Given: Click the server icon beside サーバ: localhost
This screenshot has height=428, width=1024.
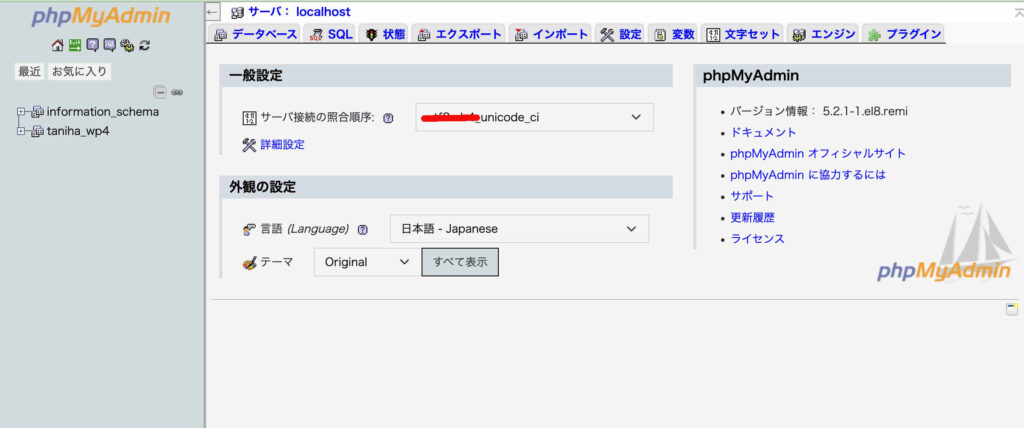Looking at the screenshot, I should click(x=238, y=12).
